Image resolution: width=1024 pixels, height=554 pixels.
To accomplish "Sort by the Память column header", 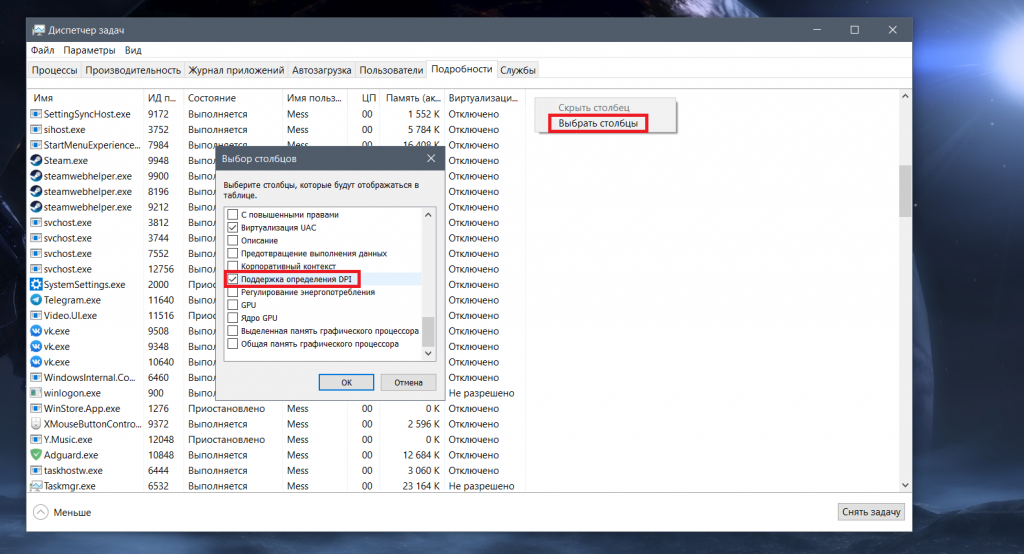I will (x=412, y=98).
